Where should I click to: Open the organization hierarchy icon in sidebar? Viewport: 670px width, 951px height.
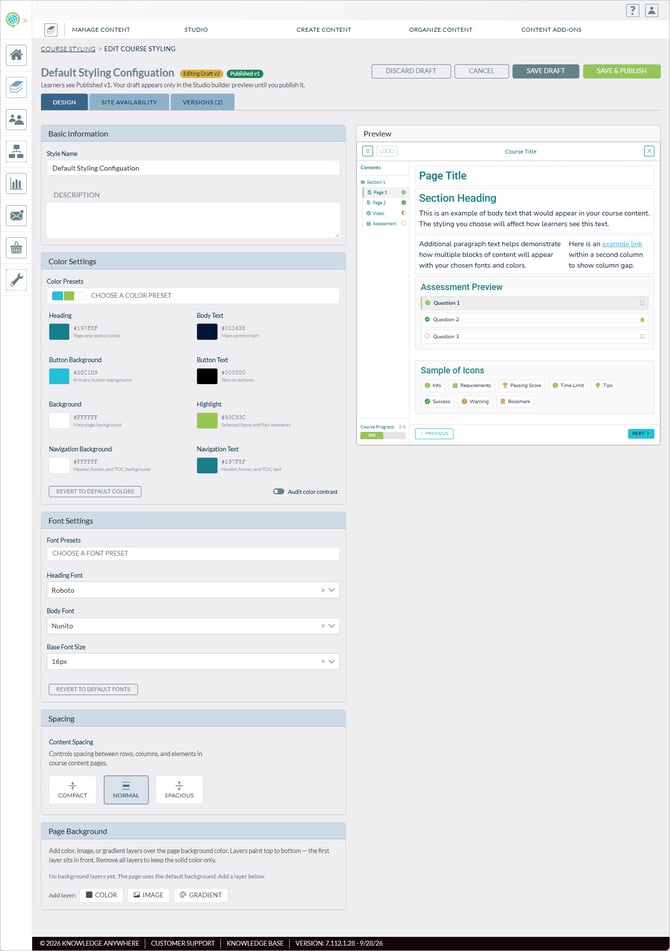coord(16,152)
